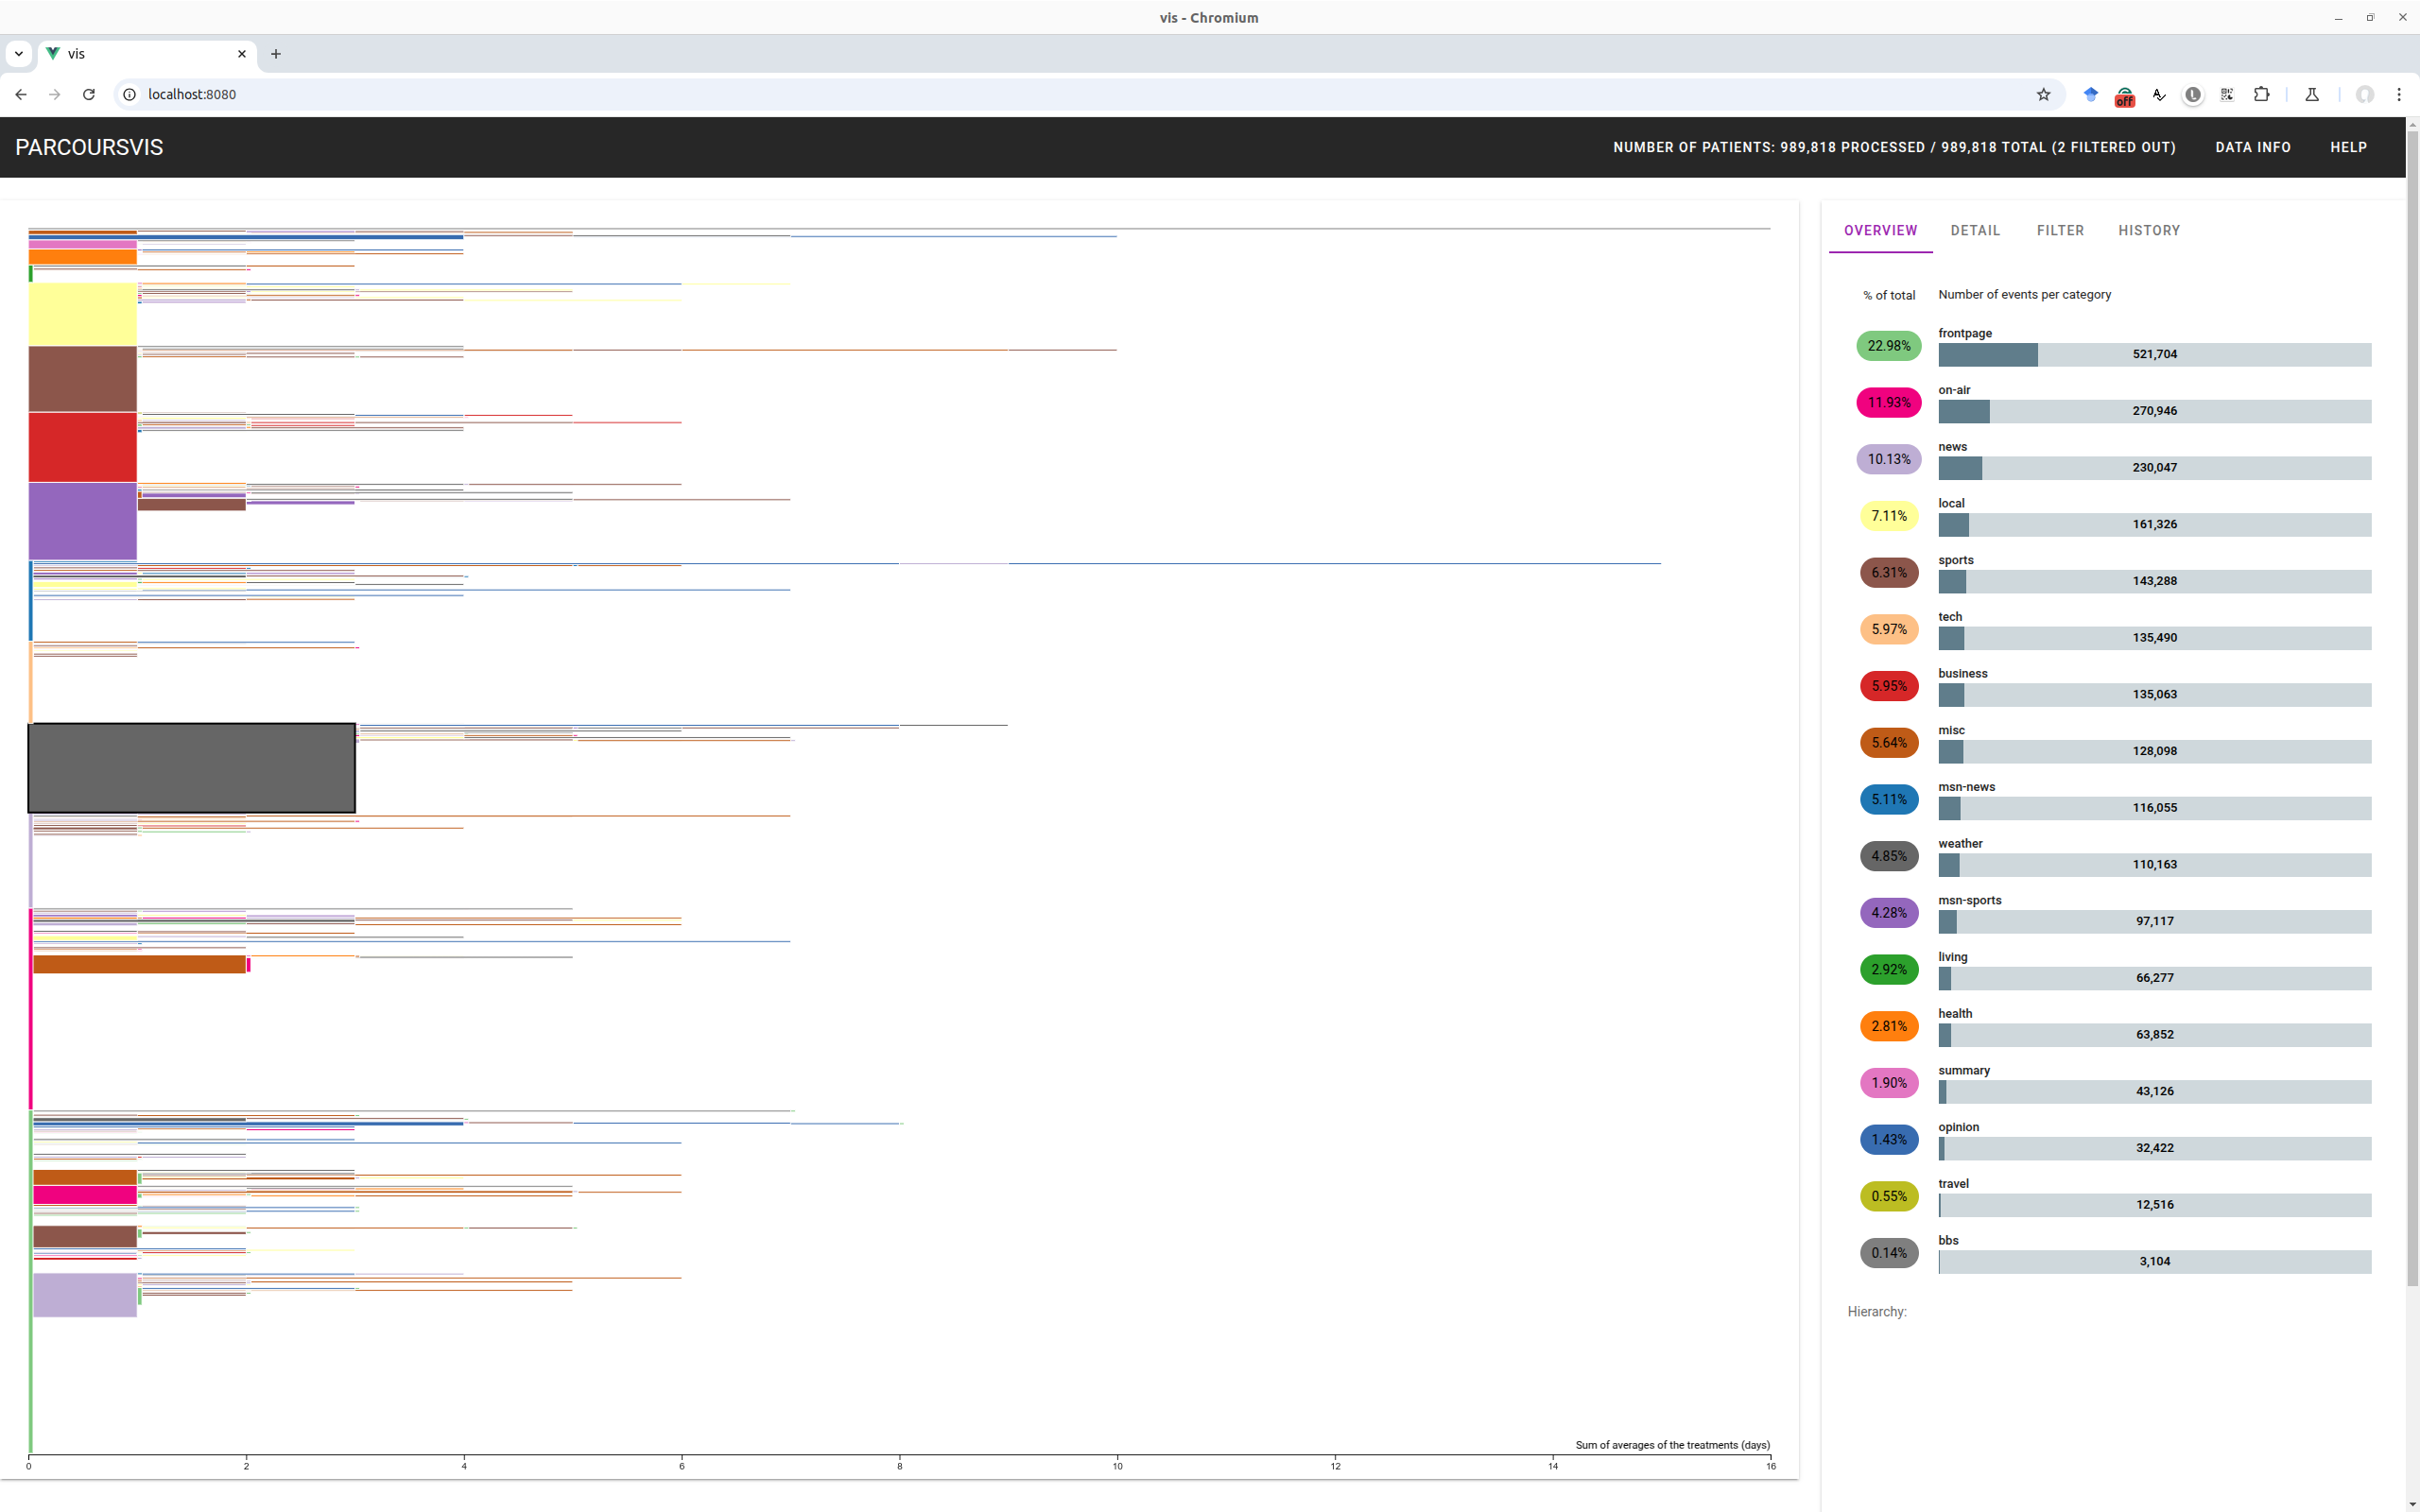Toggle the frontpage category badge 22.98%
The image size is (2420, 1512).
click(1888, 346)
